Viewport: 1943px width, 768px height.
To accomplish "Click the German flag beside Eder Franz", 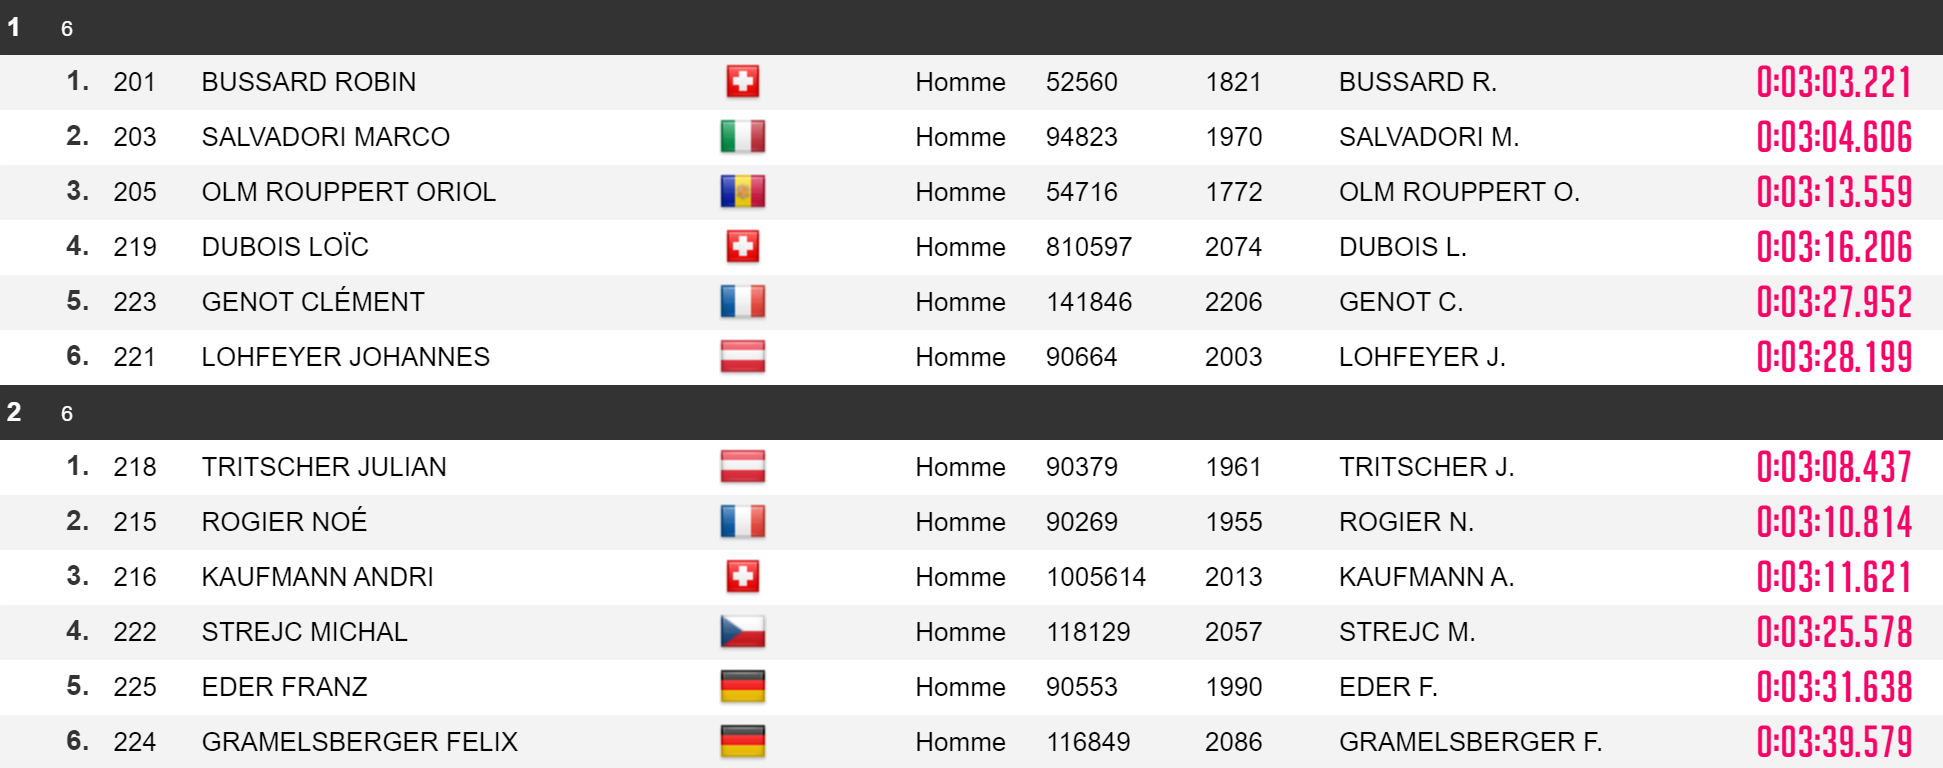I will coord(742,687).
